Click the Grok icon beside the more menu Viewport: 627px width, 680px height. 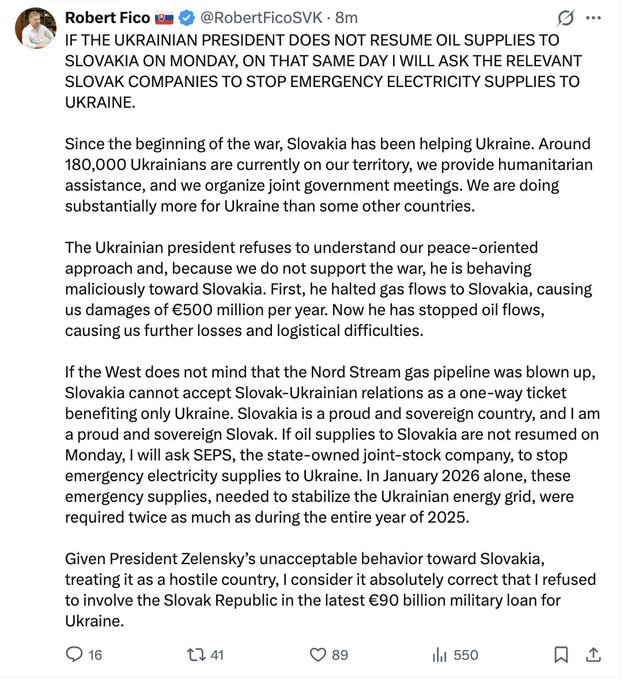564,18
